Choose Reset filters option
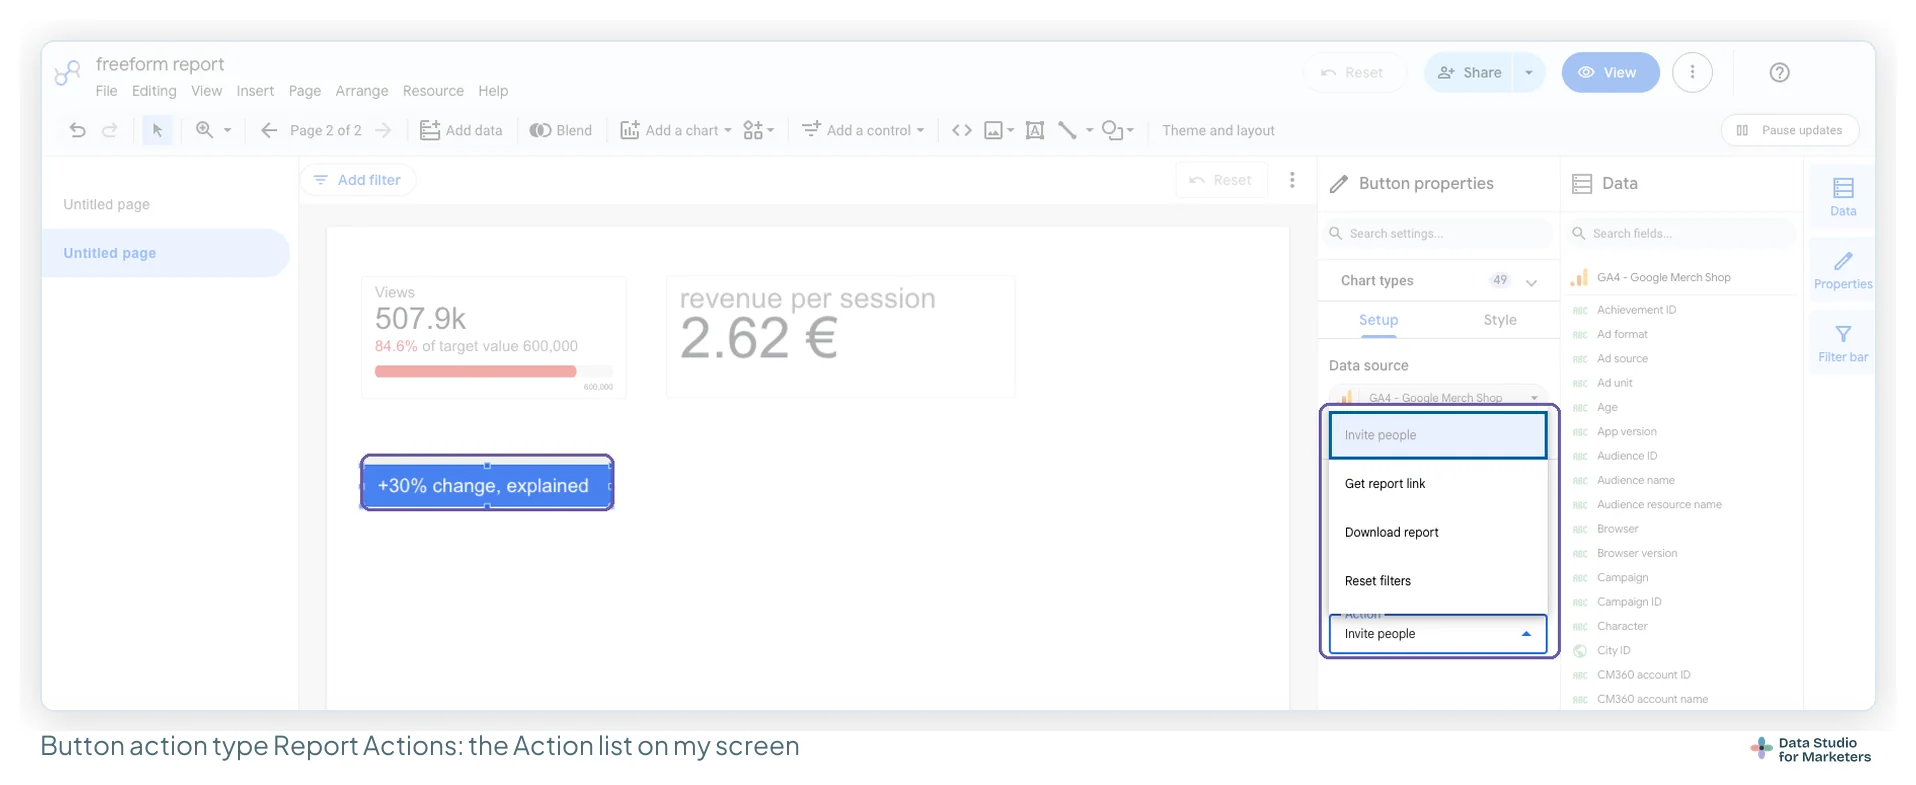Image resolution: width=1916 pixels, height=785 pixels. (x=1437, y=581)
